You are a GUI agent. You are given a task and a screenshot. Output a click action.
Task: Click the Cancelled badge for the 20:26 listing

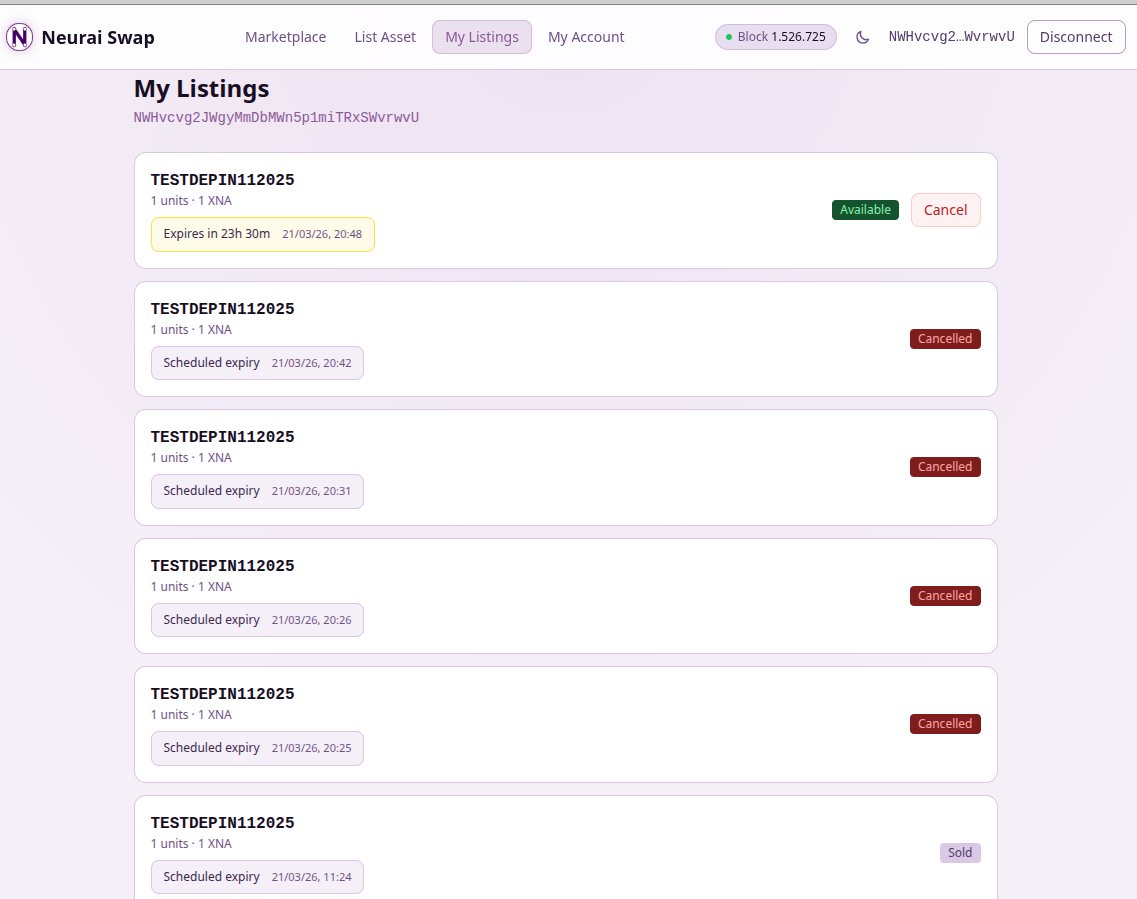(x=945, y=596)
